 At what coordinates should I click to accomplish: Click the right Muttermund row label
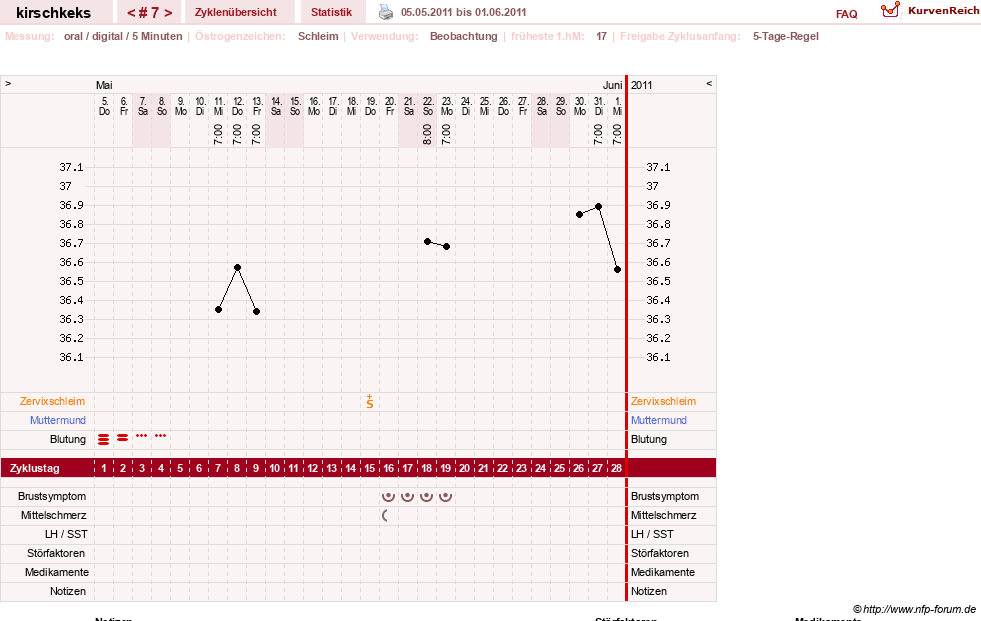click(x=659, y=420)
